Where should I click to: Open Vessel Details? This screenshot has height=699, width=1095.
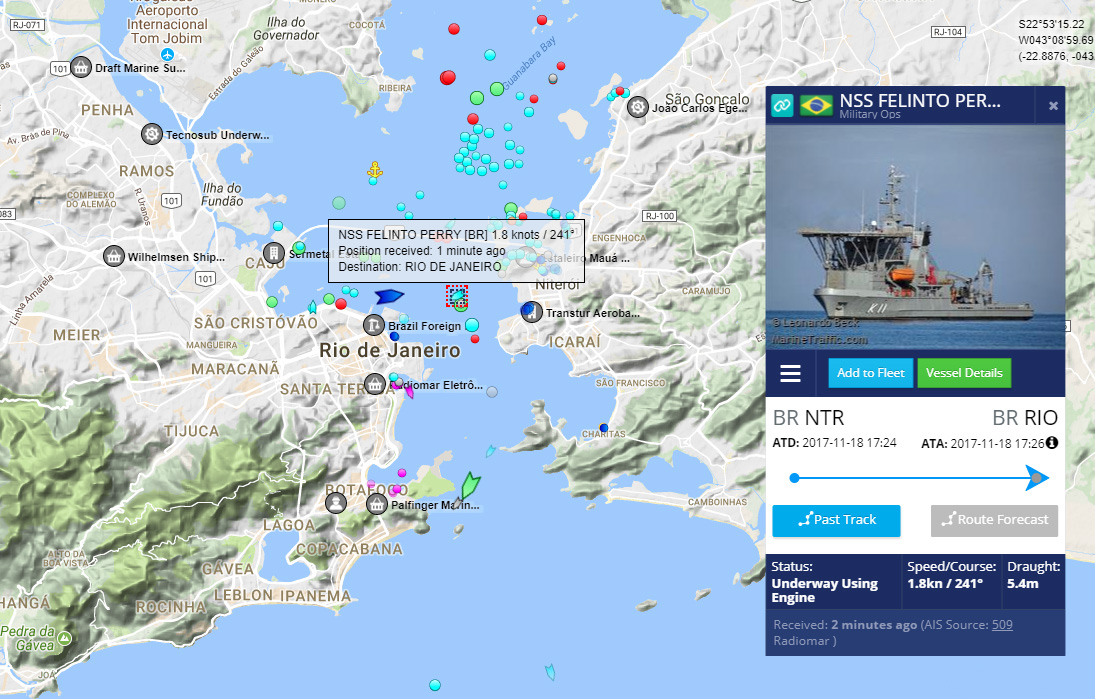point(964,373)
